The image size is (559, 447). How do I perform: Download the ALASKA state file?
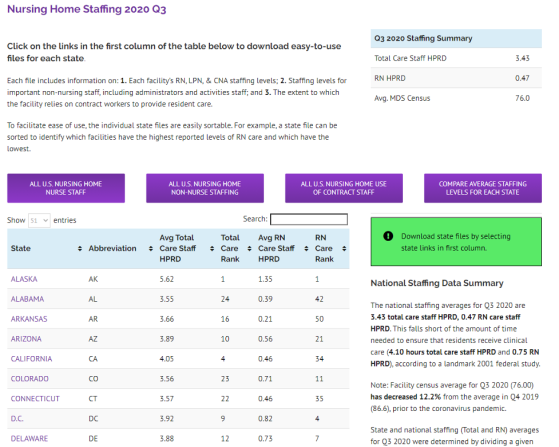click(24, 279)
